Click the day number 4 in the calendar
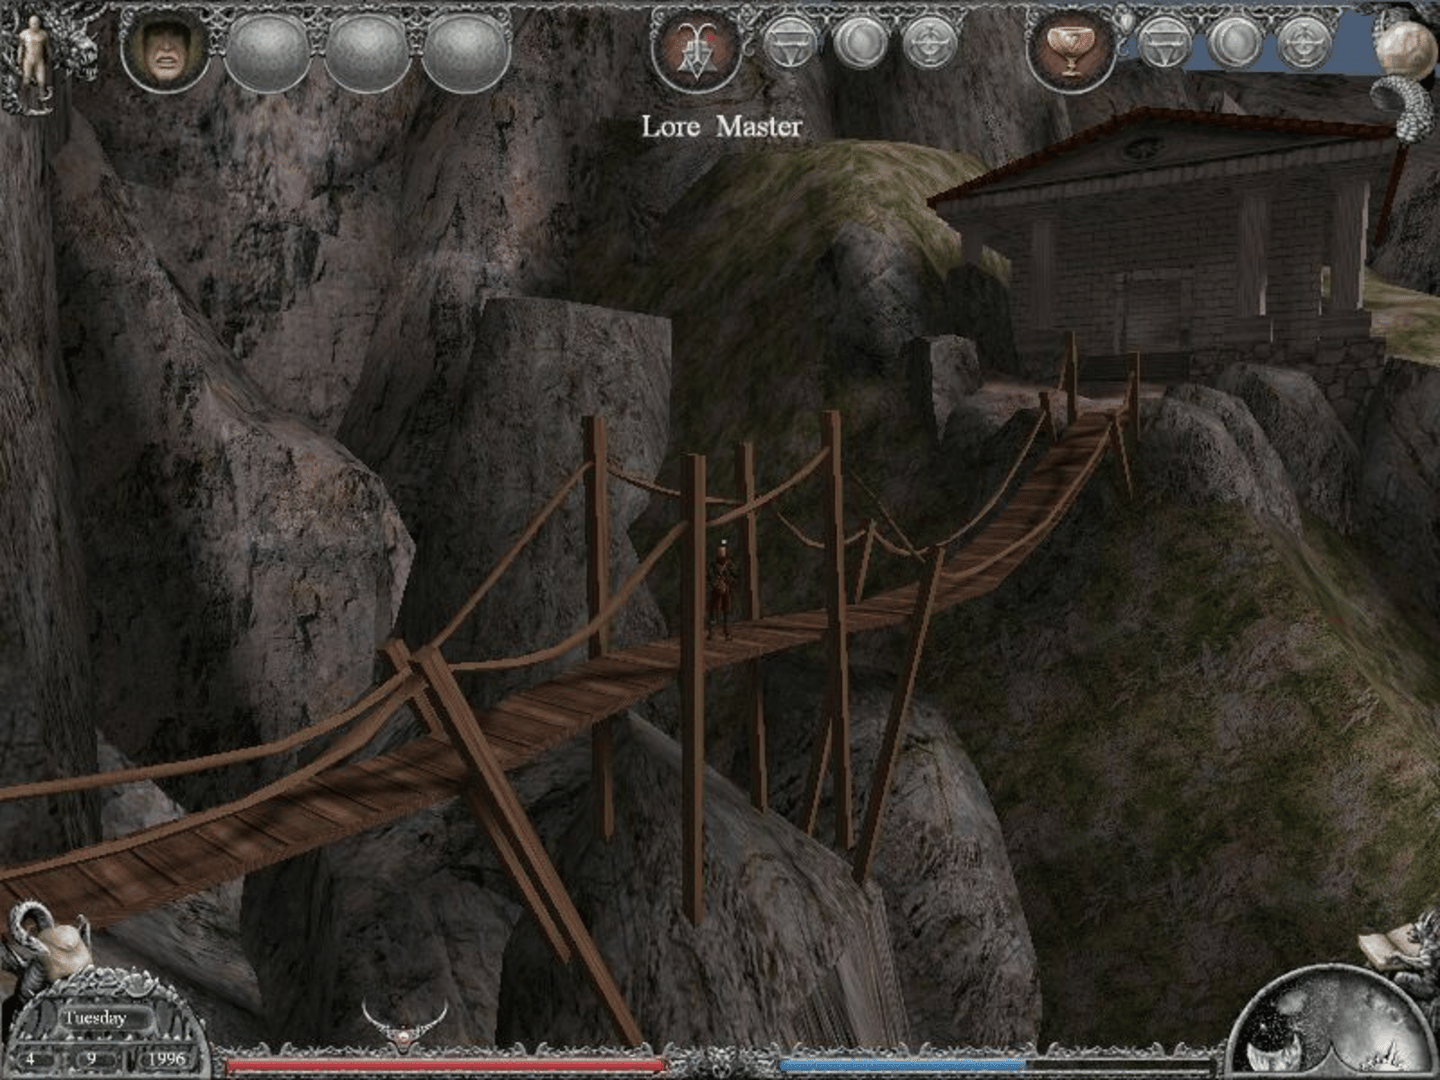This screenshot has height=1080, width=1440. (30, 1058)
